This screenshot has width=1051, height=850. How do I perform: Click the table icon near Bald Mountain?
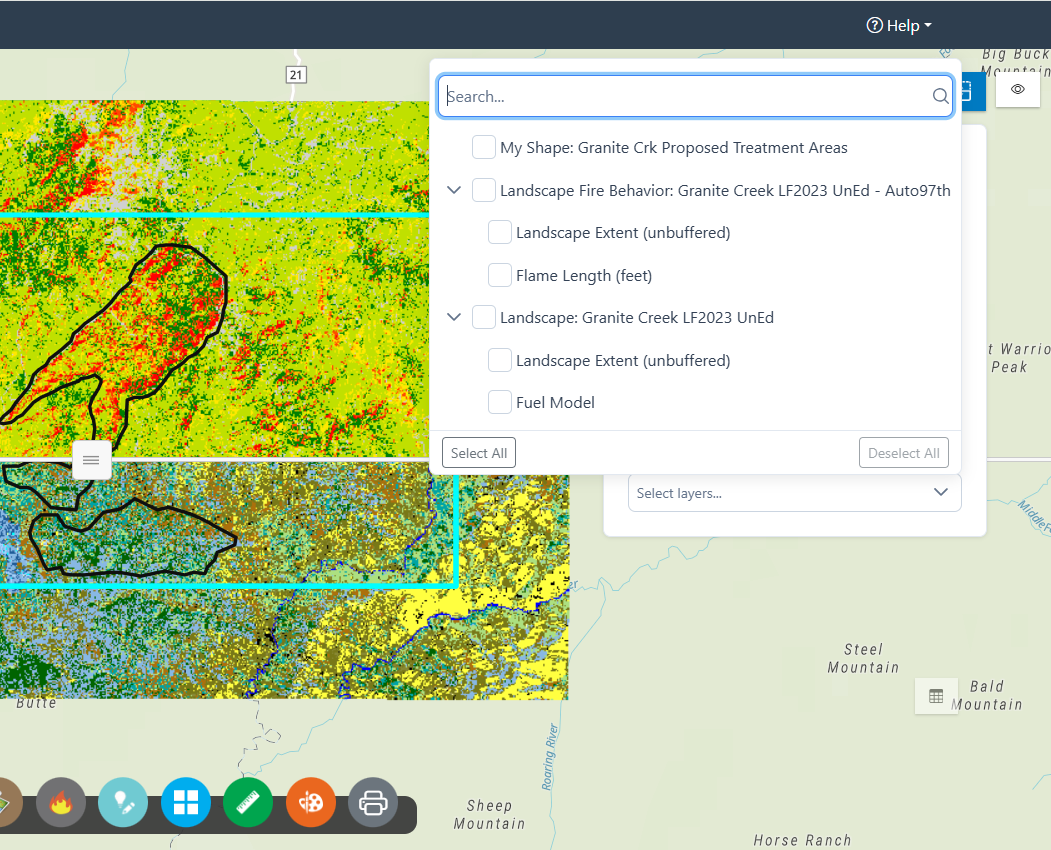pos(936,696)
